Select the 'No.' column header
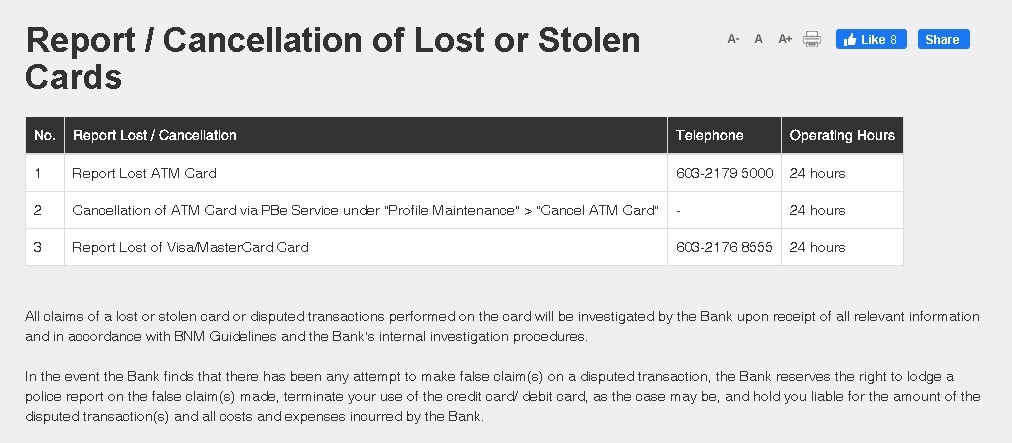 click(45, 135)
